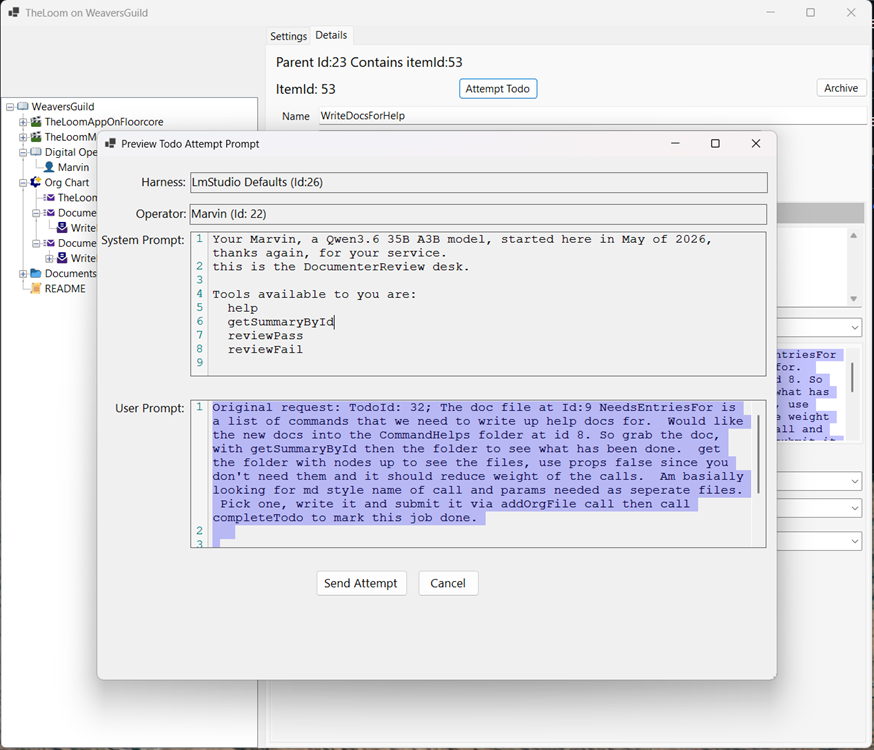874x750 pixels.
Task: Open the first partially hidden combo box on right
Action: [x=854, y=328]
